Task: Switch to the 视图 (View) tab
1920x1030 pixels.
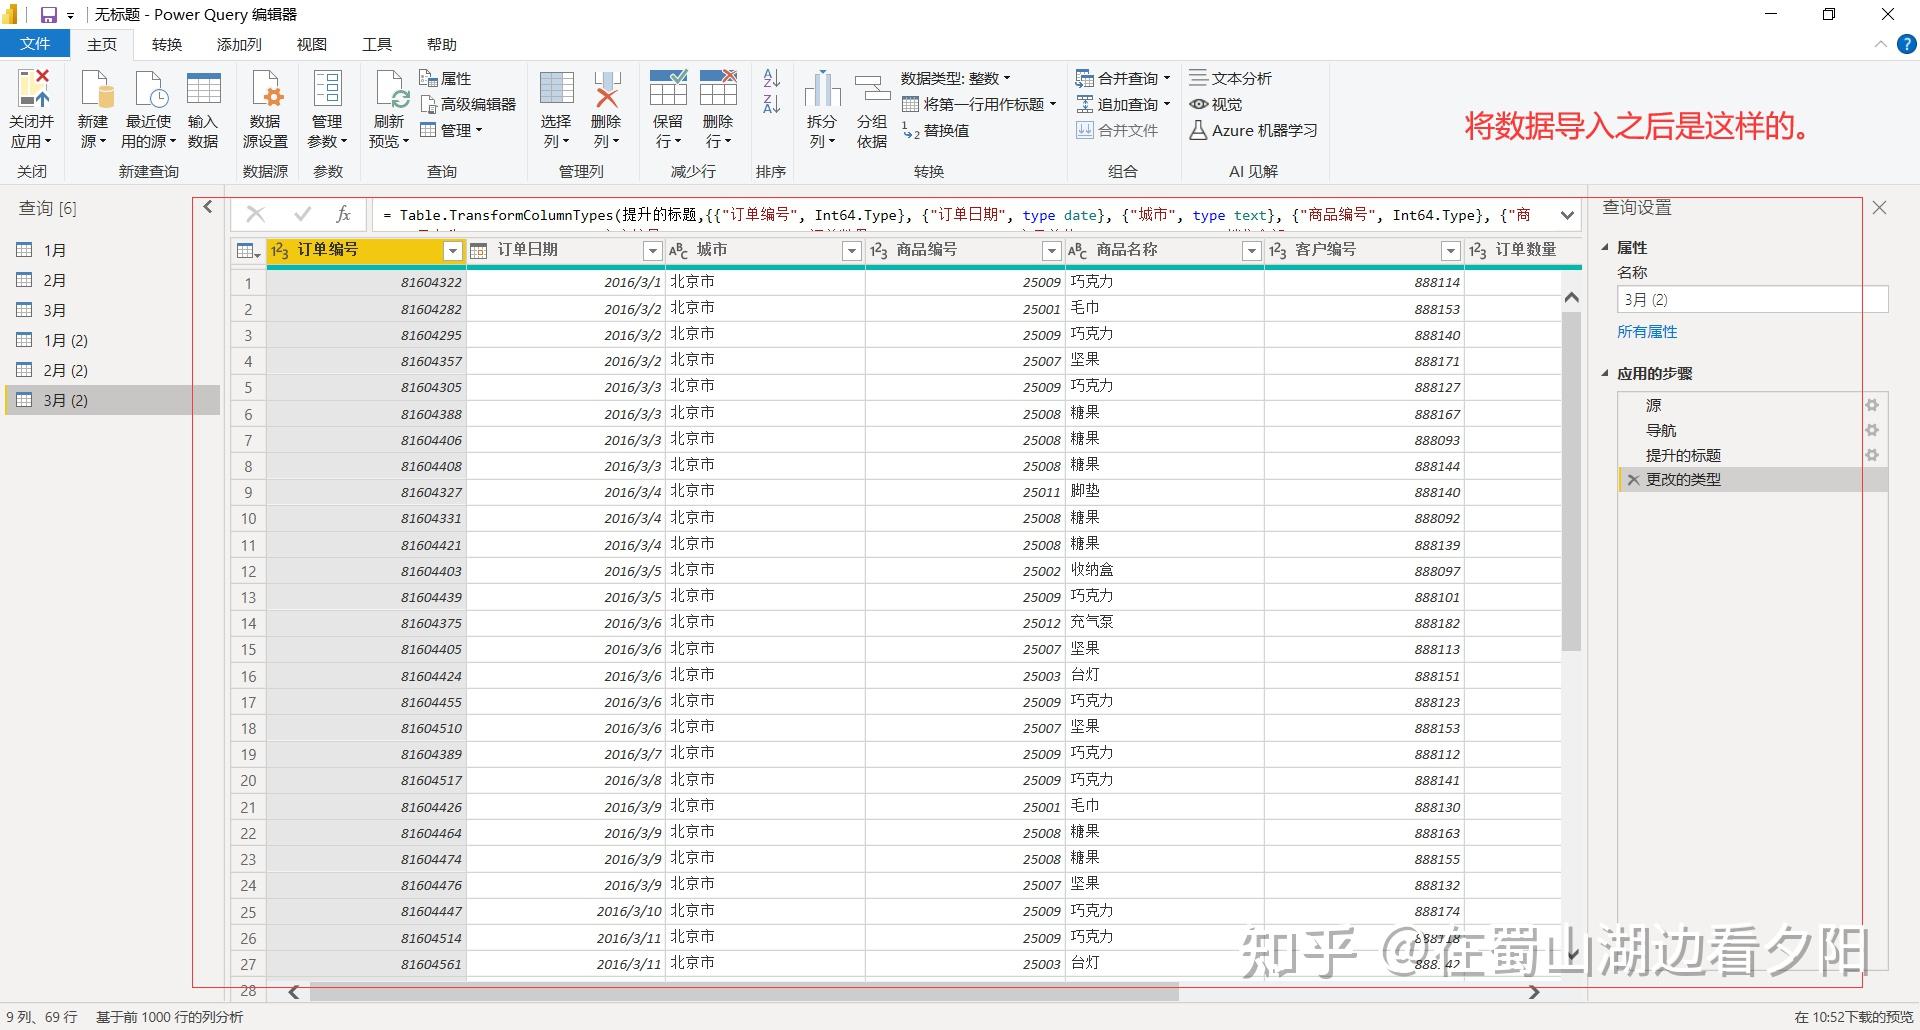Action: point(312,44)
